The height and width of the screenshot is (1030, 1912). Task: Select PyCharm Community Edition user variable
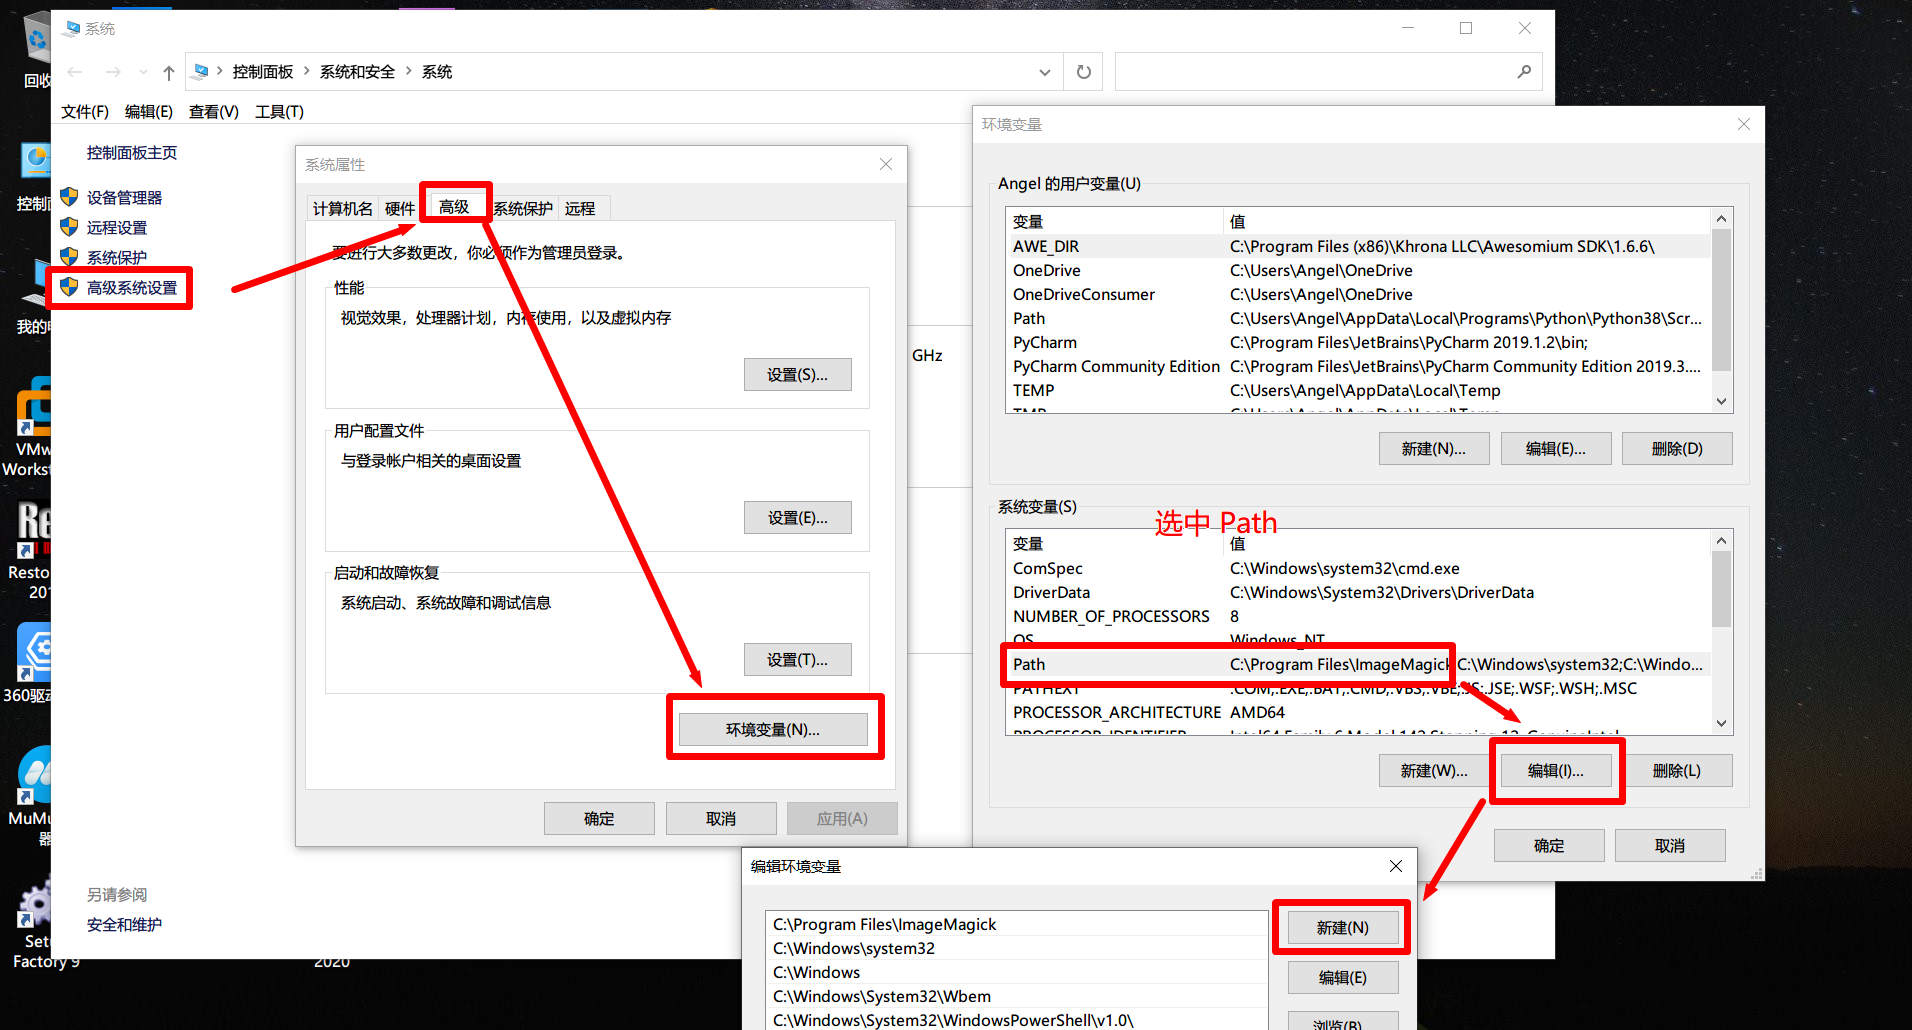click(1360, 367)
